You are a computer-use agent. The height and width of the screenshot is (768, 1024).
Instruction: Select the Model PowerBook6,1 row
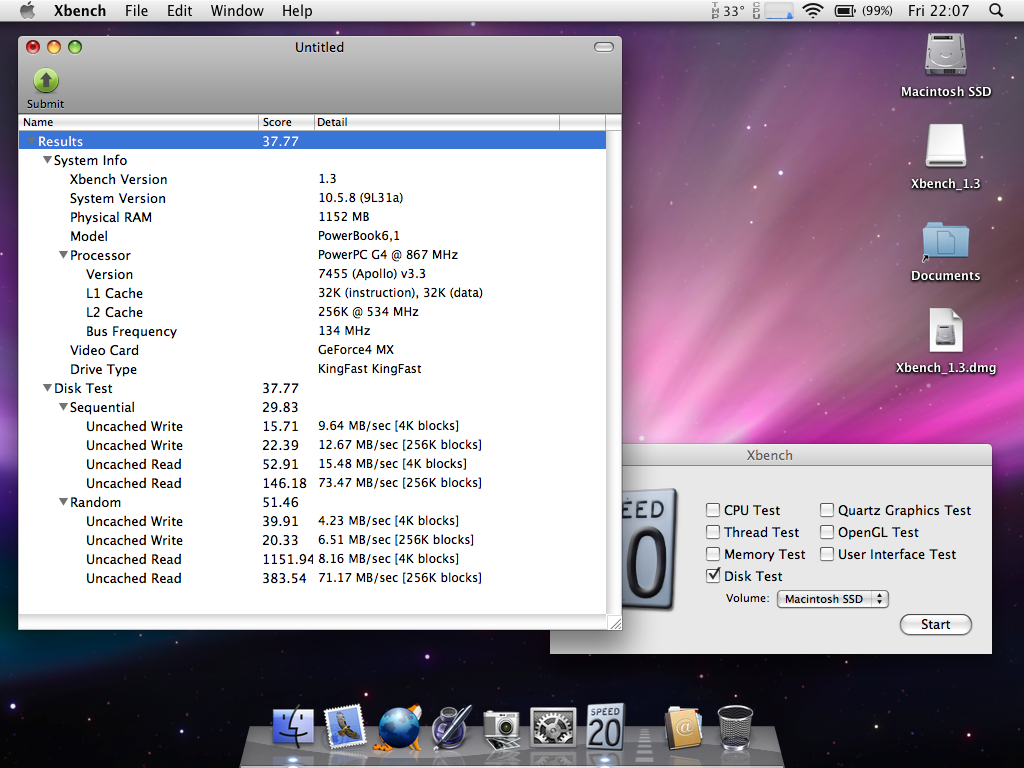(x=312, y=236)
